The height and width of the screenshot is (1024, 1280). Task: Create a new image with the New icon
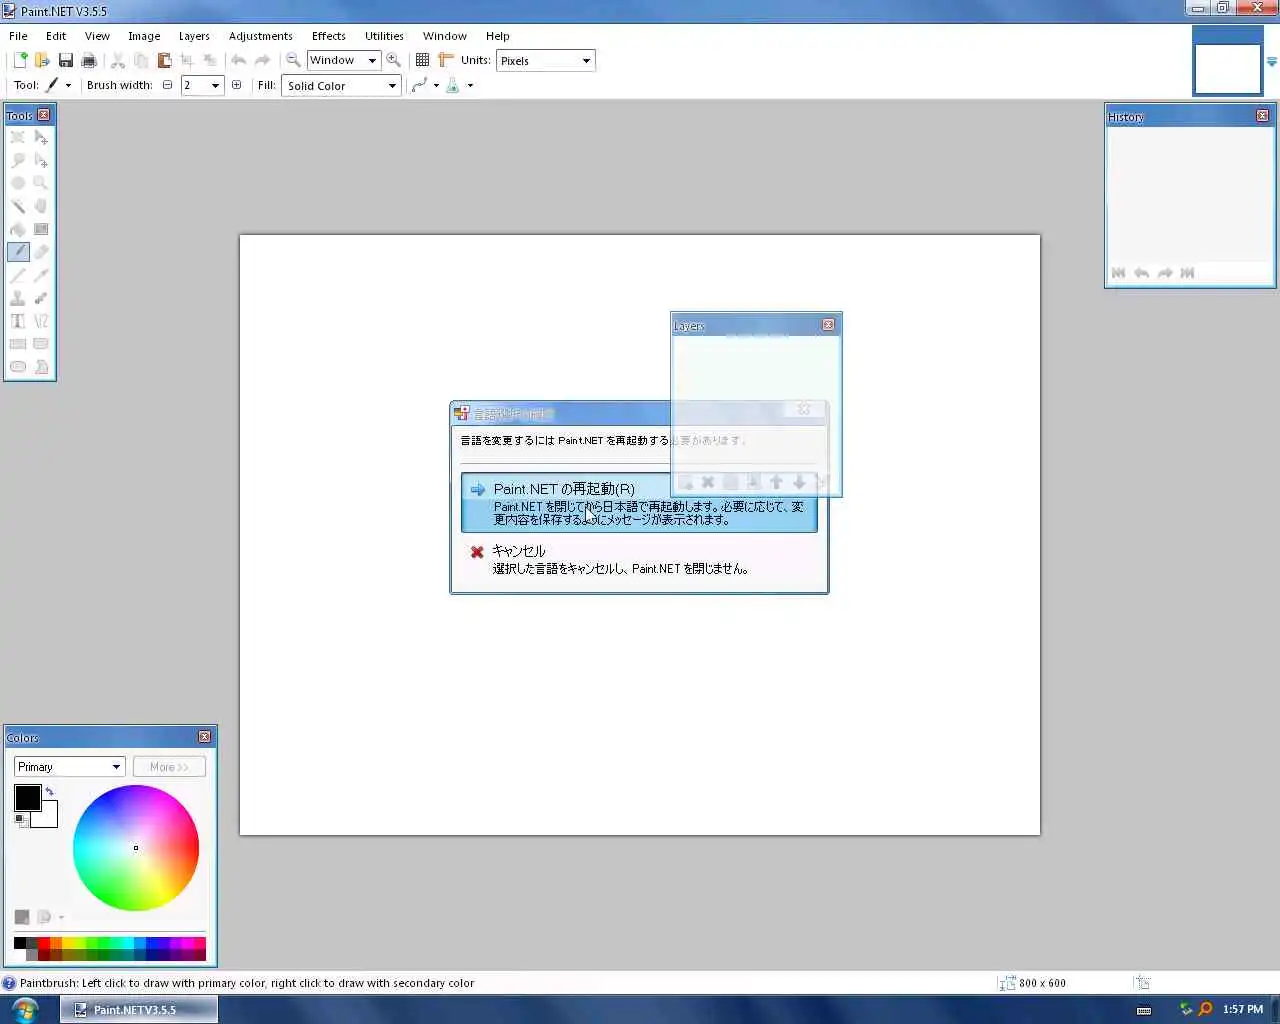20,60
